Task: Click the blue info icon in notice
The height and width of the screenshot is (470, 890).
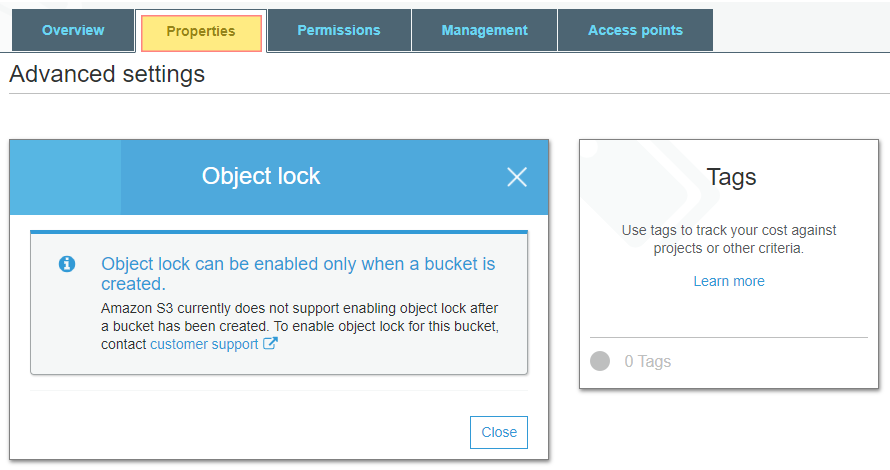Action: point(67,264)
